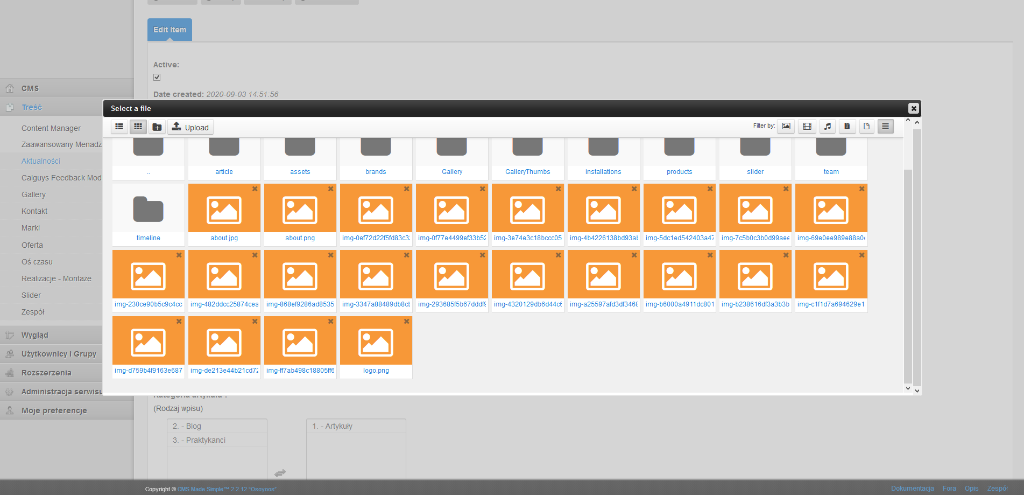Expand Użytkownicy i Grupy section

(x=58, y=354)
